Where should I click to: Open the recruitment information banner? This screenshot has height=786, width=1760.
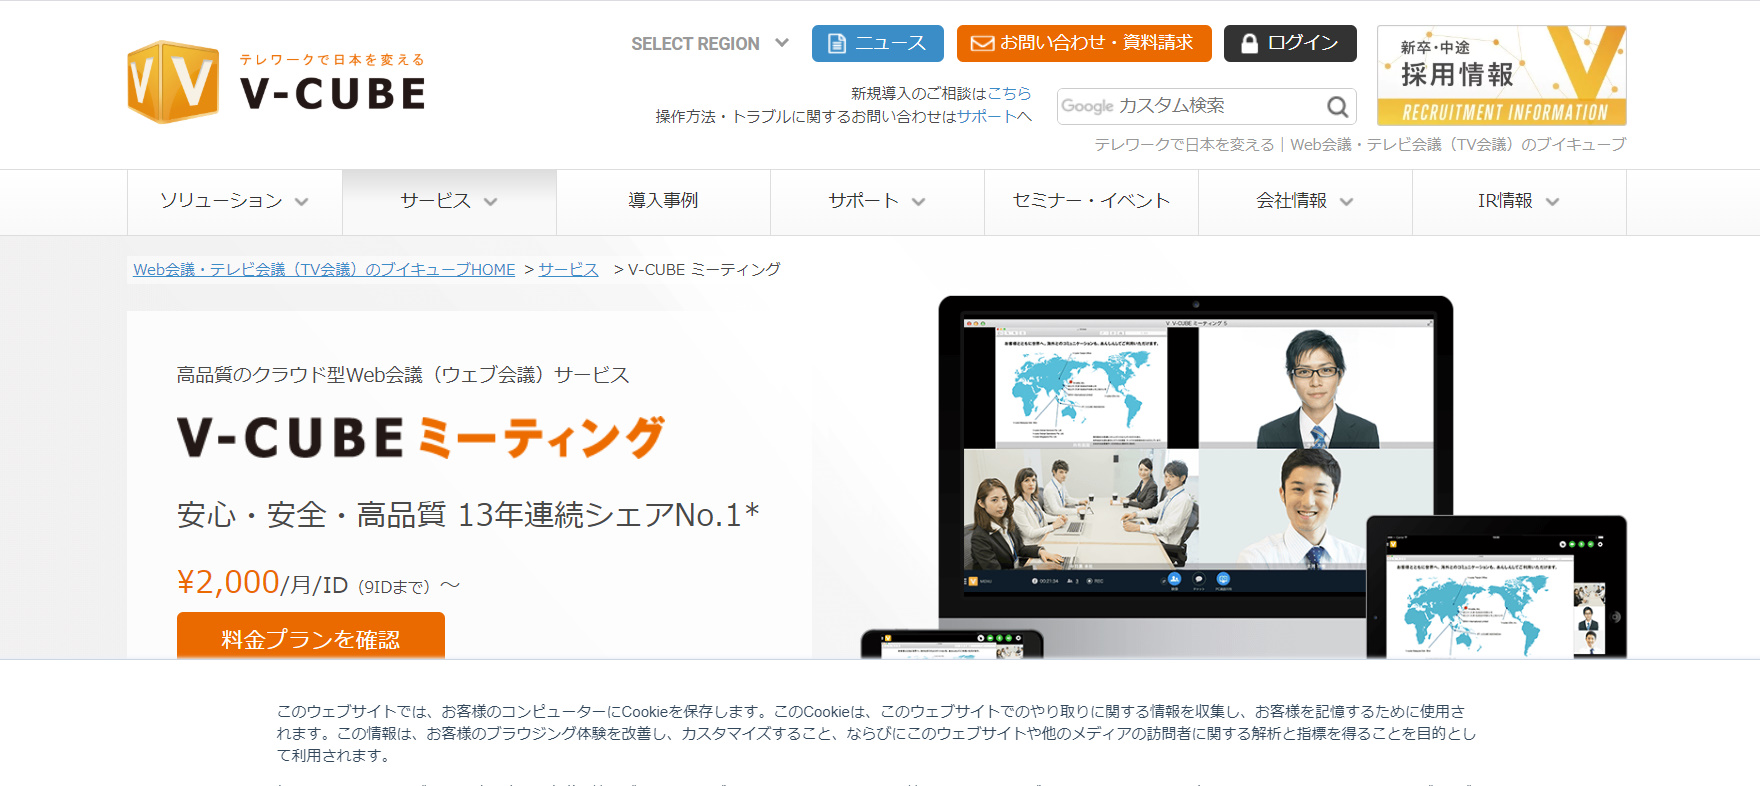[x=1501, y=76]
